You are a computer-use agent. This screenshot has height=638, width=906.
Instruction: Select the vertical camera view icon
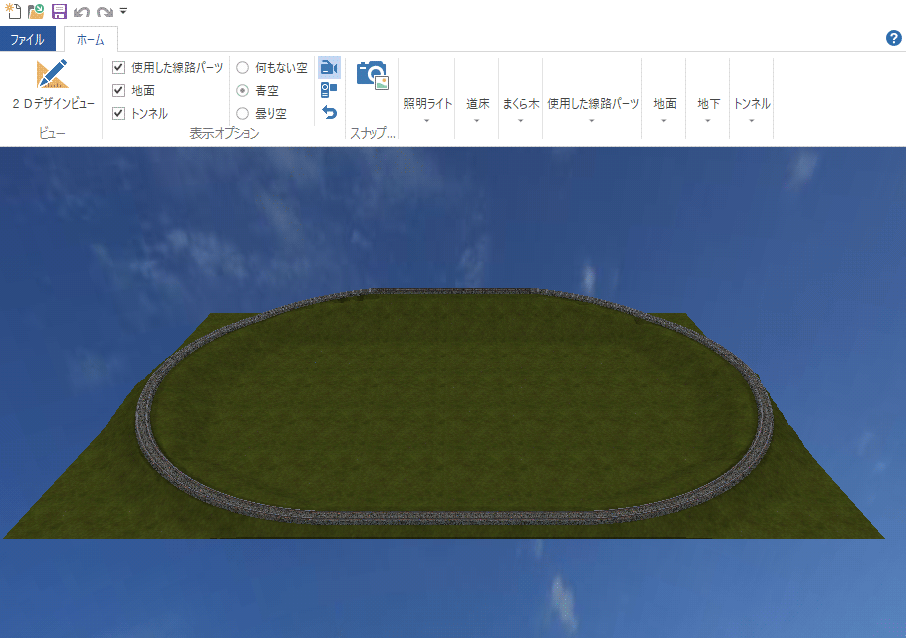click(x=328, y=90)
